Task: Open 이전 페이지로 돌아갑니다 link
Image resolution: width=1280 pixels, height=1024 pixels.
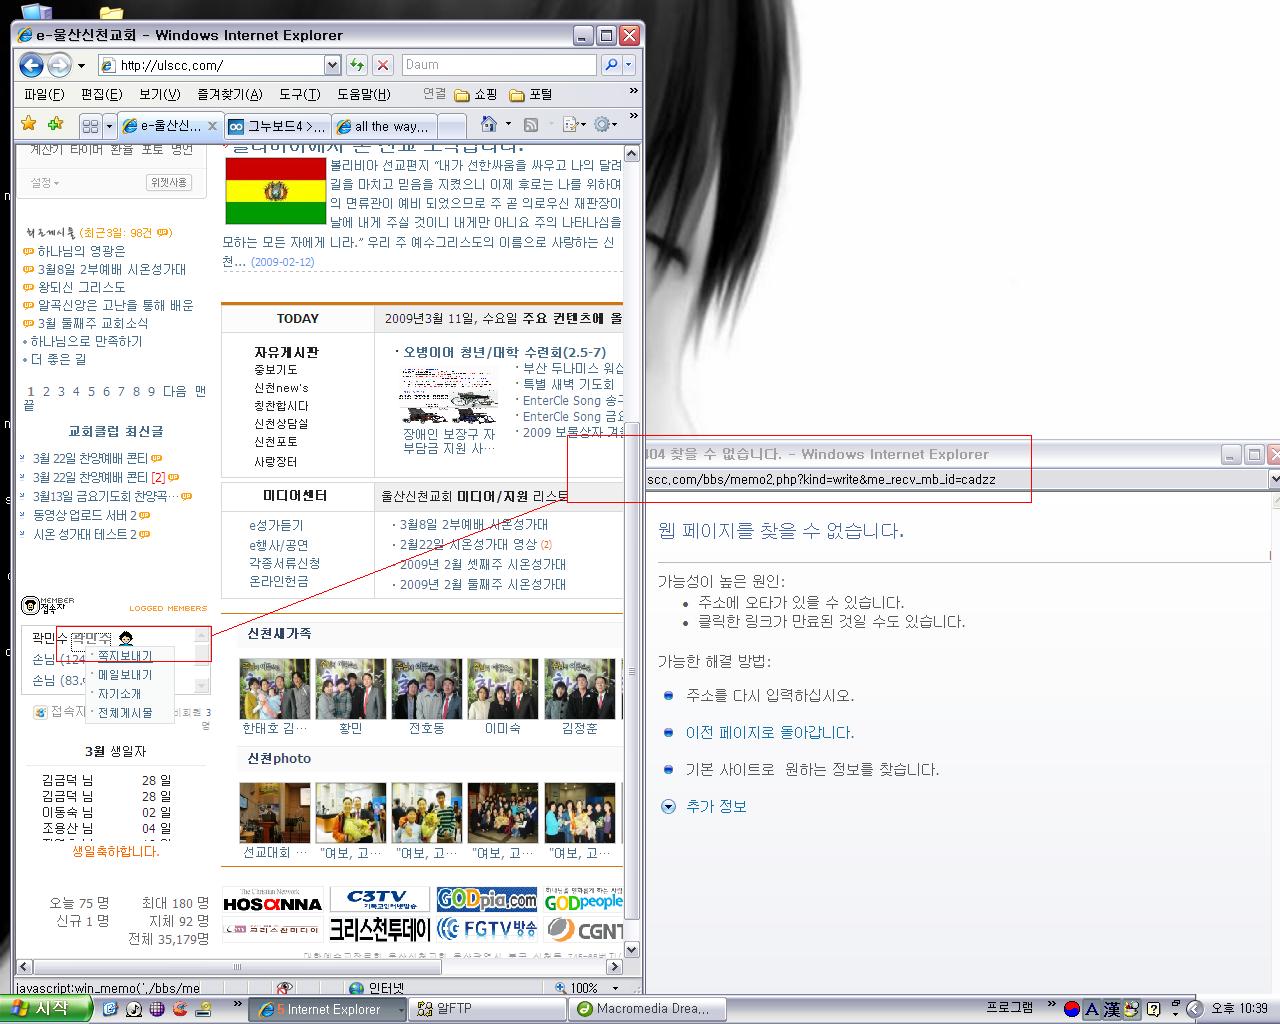Action: click(769, 732)
